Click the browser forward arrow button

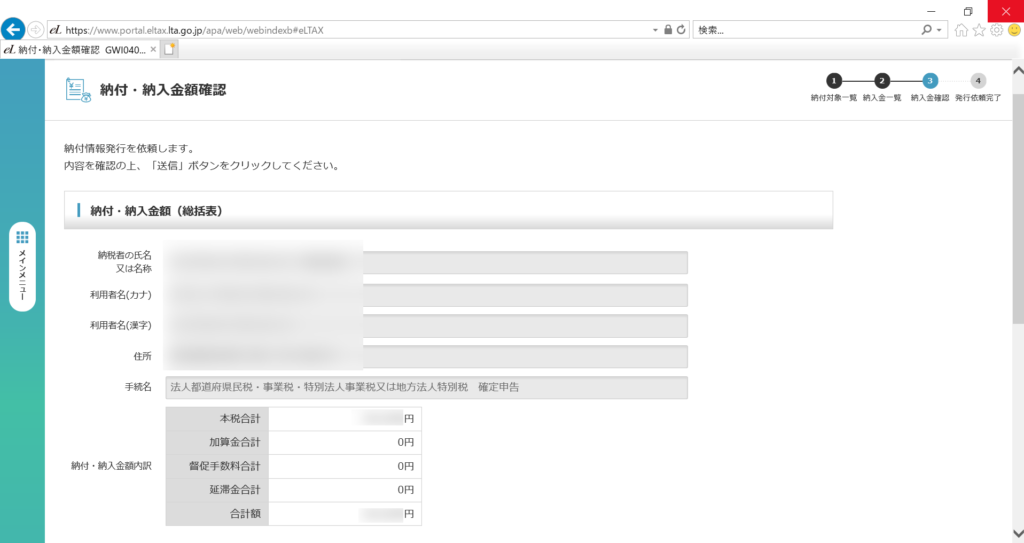click(37, 30)
